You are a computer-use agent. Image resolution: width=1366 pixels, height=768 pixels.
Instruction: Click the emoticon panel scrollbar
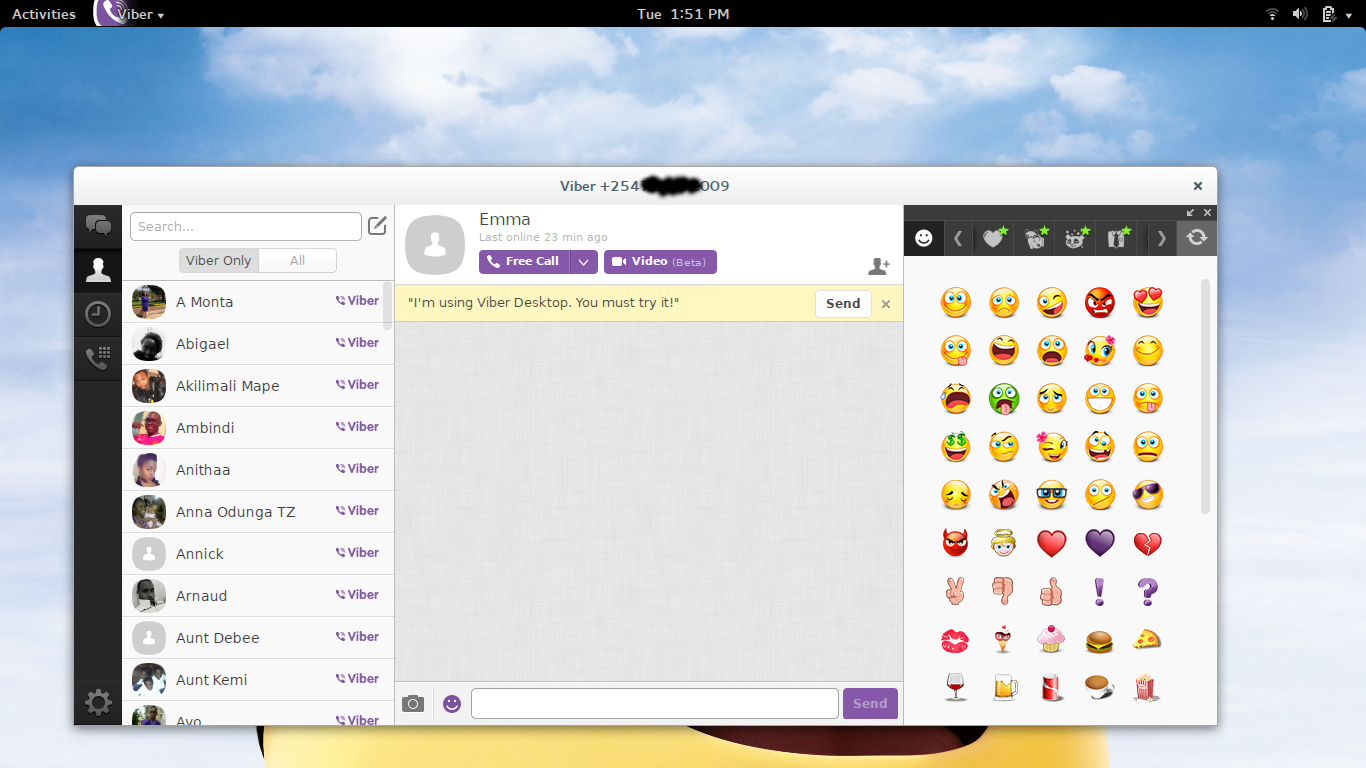[1205, 398]
